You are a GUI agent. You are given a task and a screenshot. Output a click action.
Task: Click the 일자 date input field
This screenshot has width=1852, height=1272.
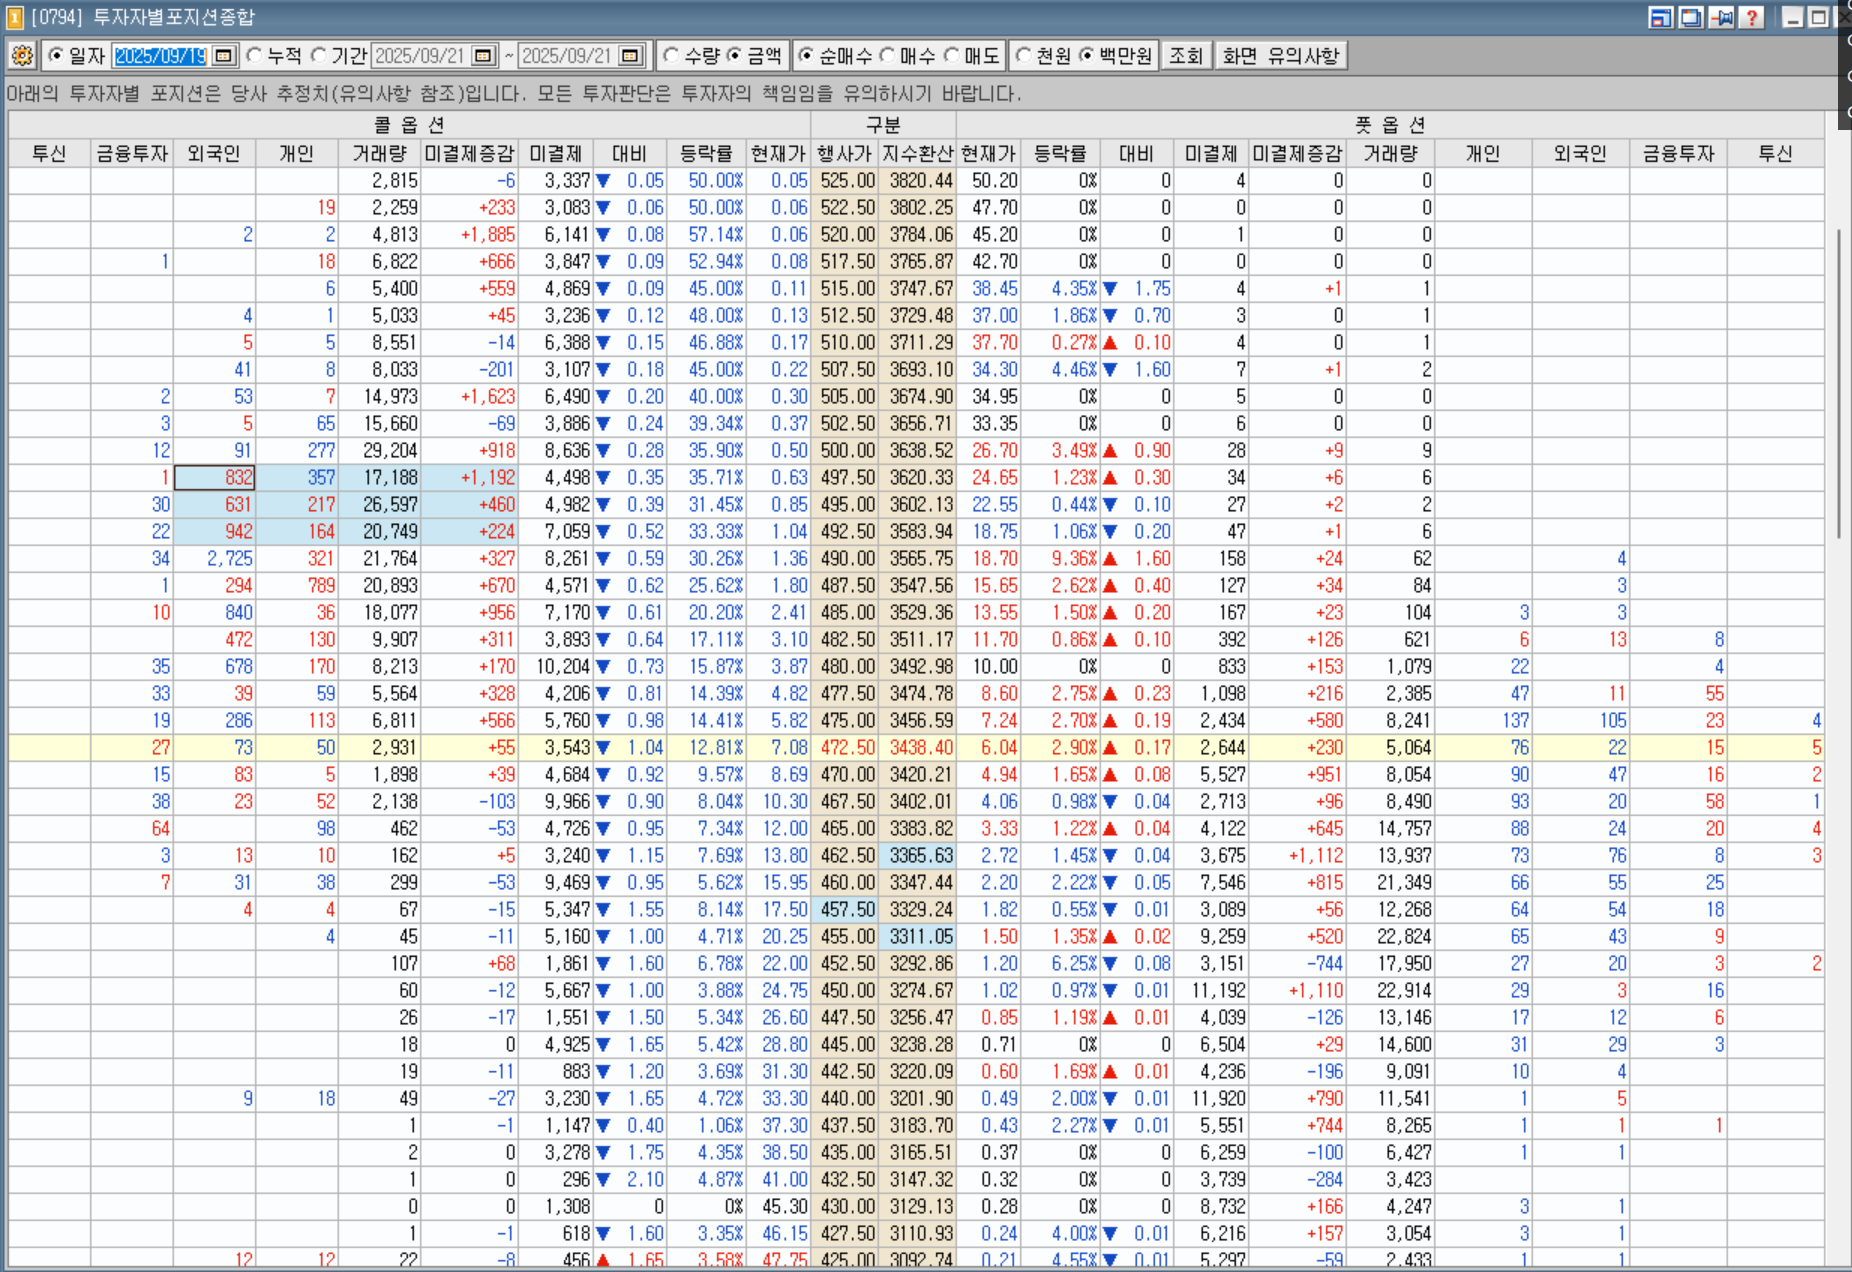160,56
